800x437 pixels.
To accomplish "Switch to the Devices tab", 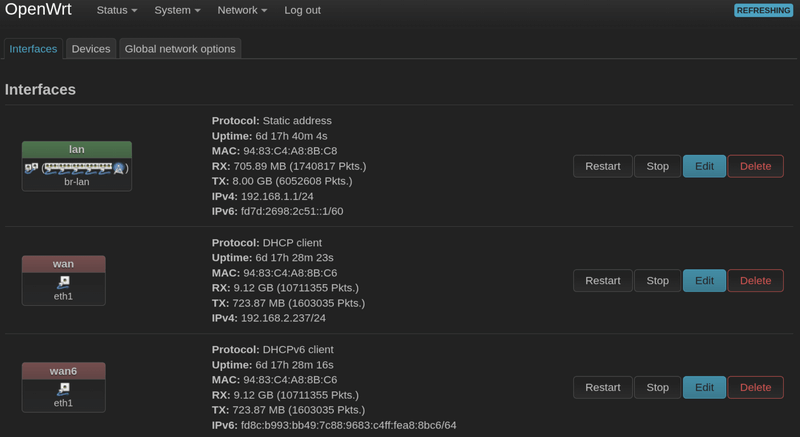I will (91, 49).
